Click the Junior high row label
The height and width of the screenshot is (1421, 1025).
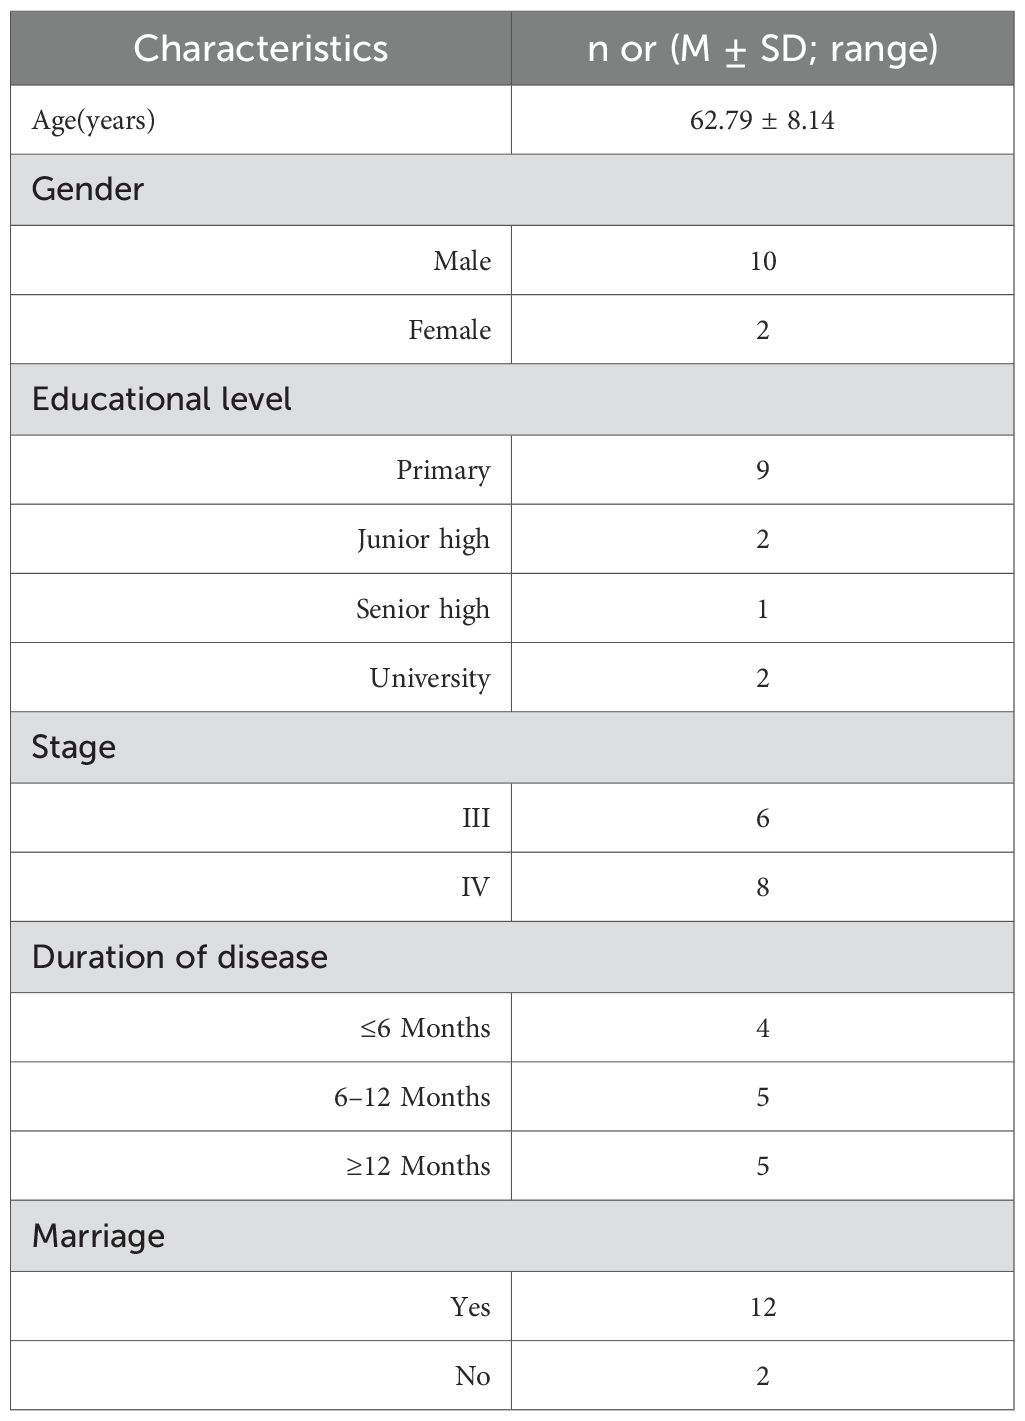coord(423,539)
